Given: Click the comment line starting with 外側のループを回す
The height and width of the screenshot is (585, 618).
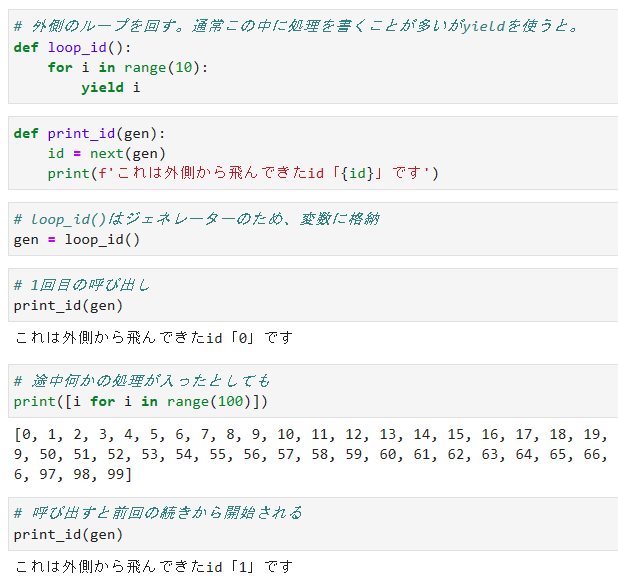Looking at the screenshot, I should [297, 26].
